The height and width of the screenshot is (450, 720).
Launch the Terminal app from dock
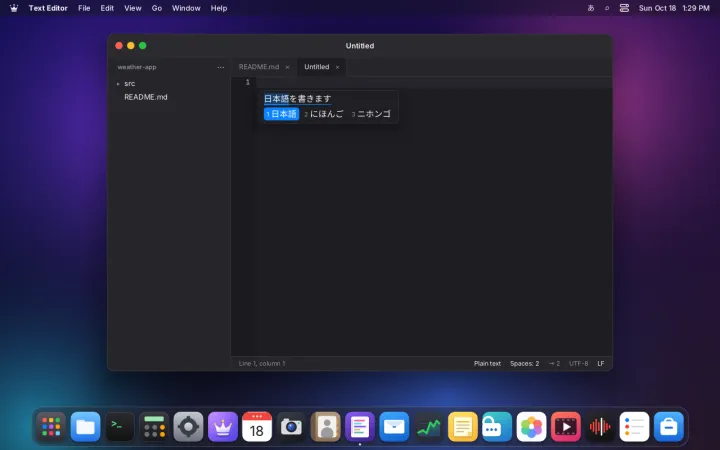pos(120,427)
